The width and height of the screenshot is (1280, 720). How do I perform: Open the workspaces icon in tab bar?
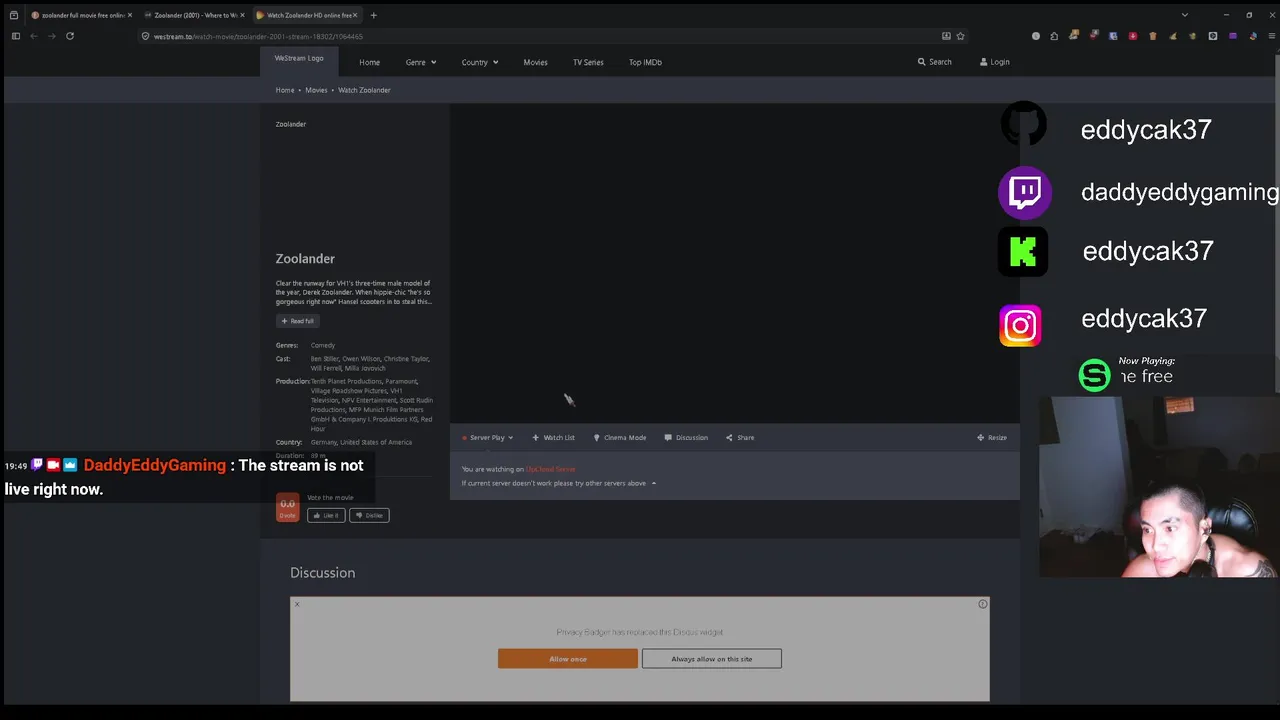coord(13,15)
